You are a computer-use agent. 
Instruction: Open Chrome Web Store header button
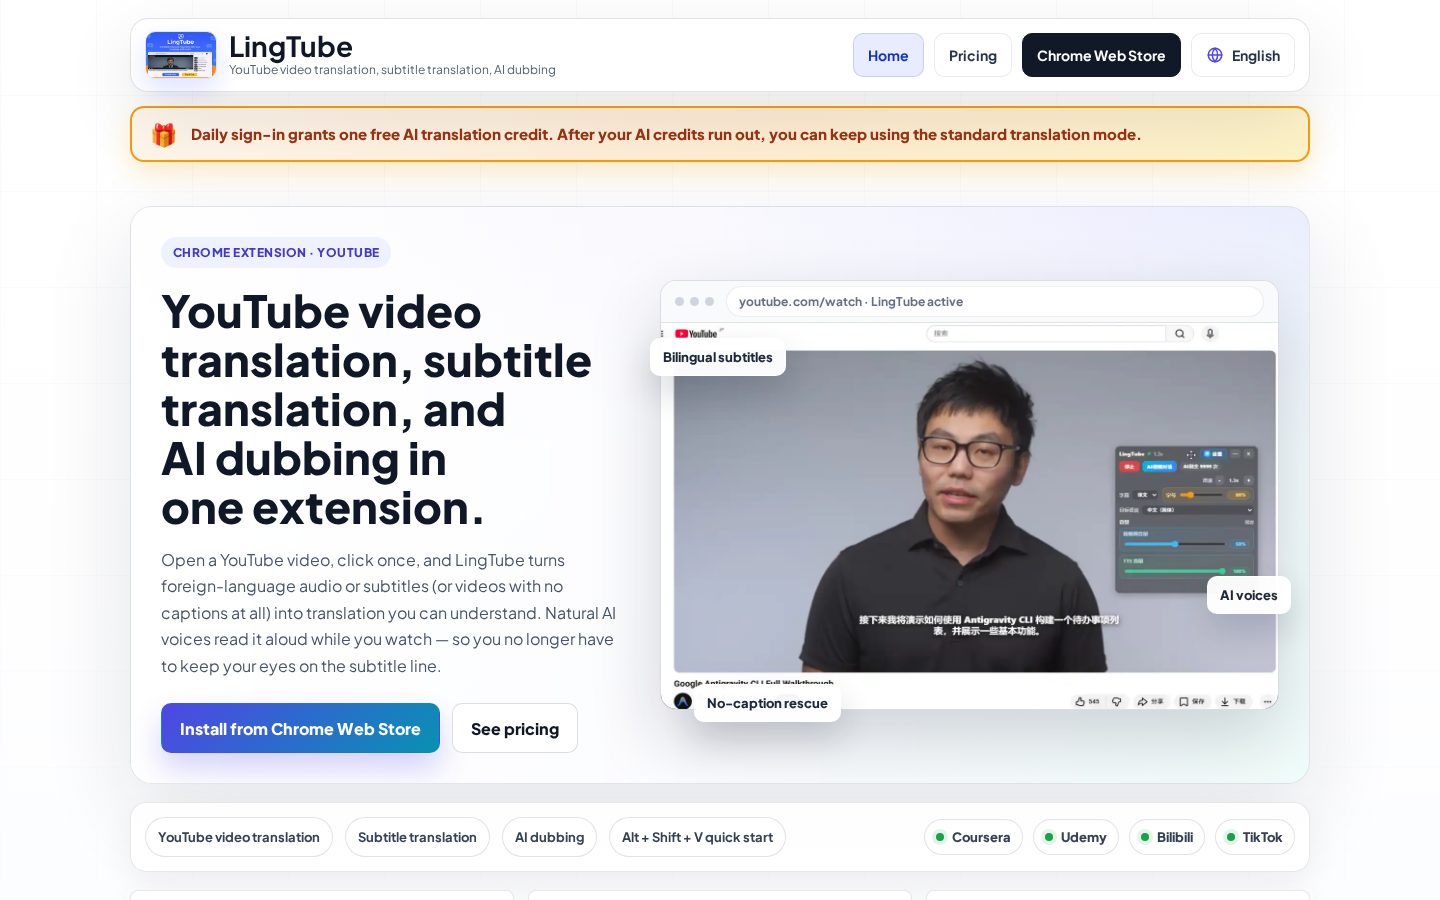(1101, 55)
